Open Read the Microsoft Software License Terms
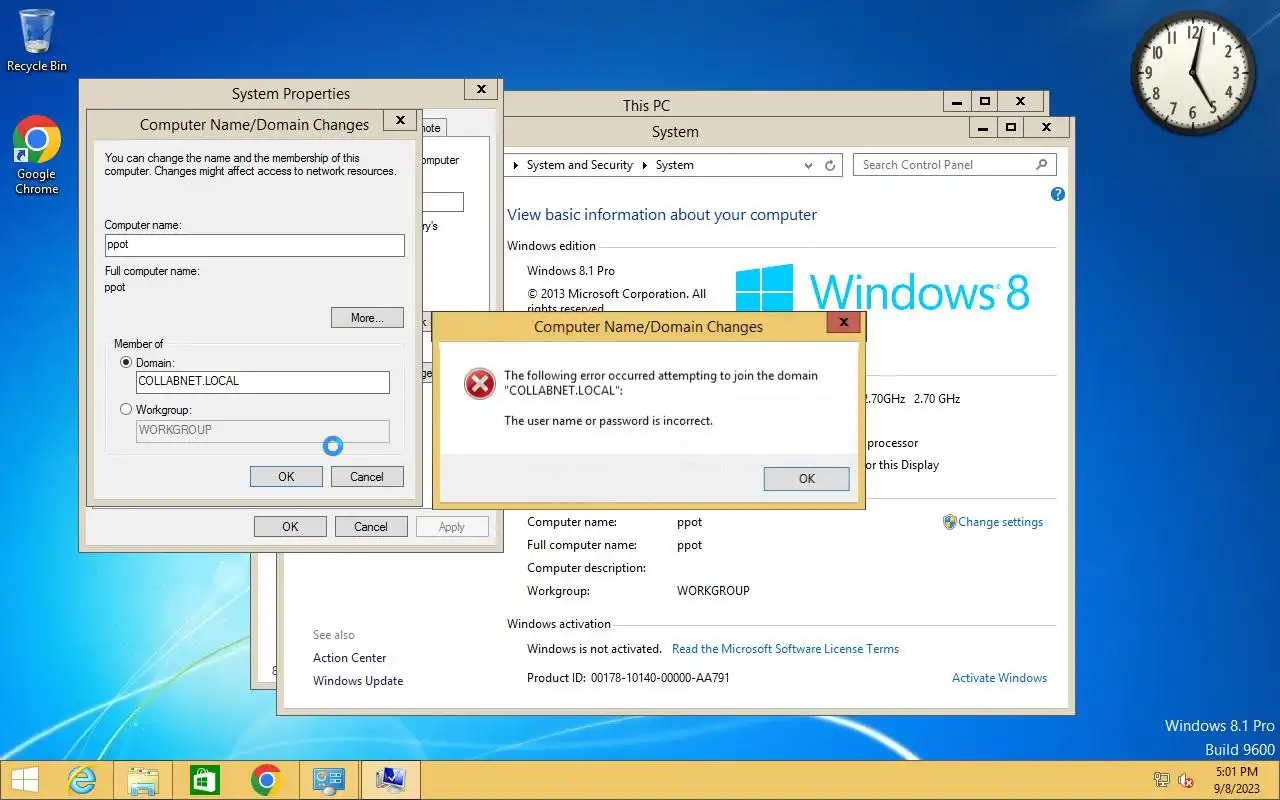Image resolution: width=1280 pixels, height=800 pixels. (x=785, y=649)
